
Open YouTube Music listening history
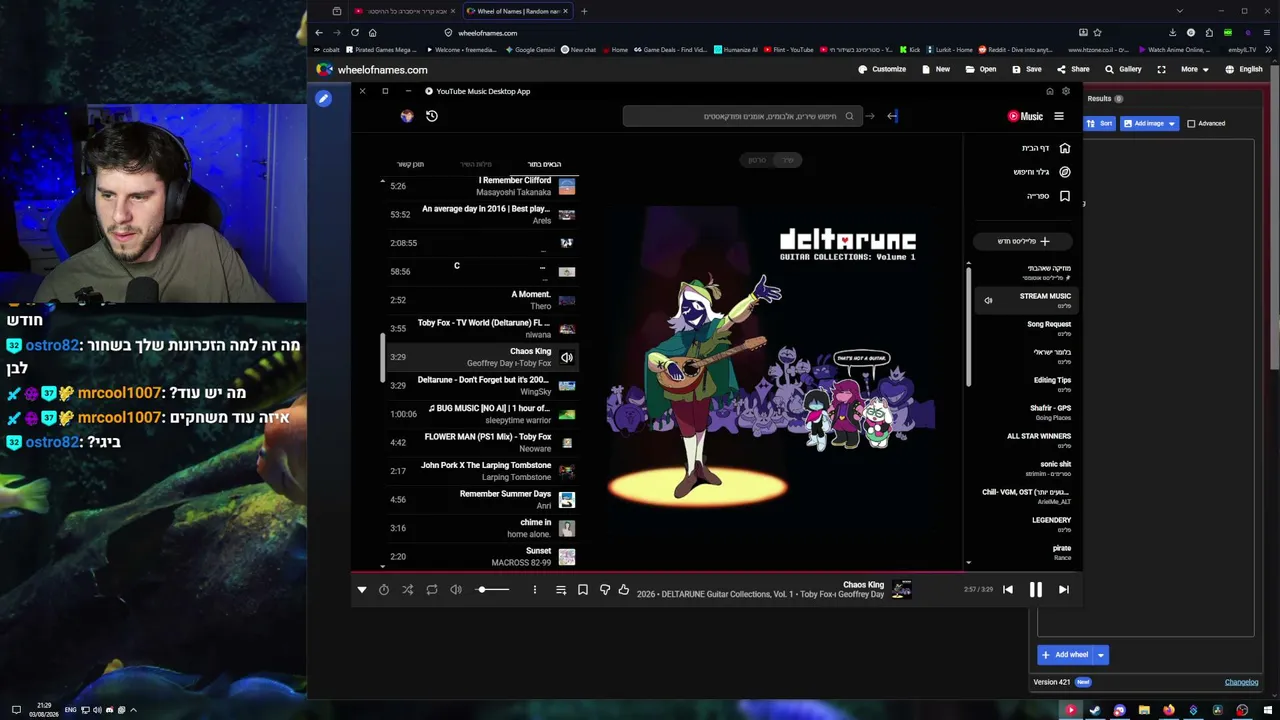pos(432,116)
